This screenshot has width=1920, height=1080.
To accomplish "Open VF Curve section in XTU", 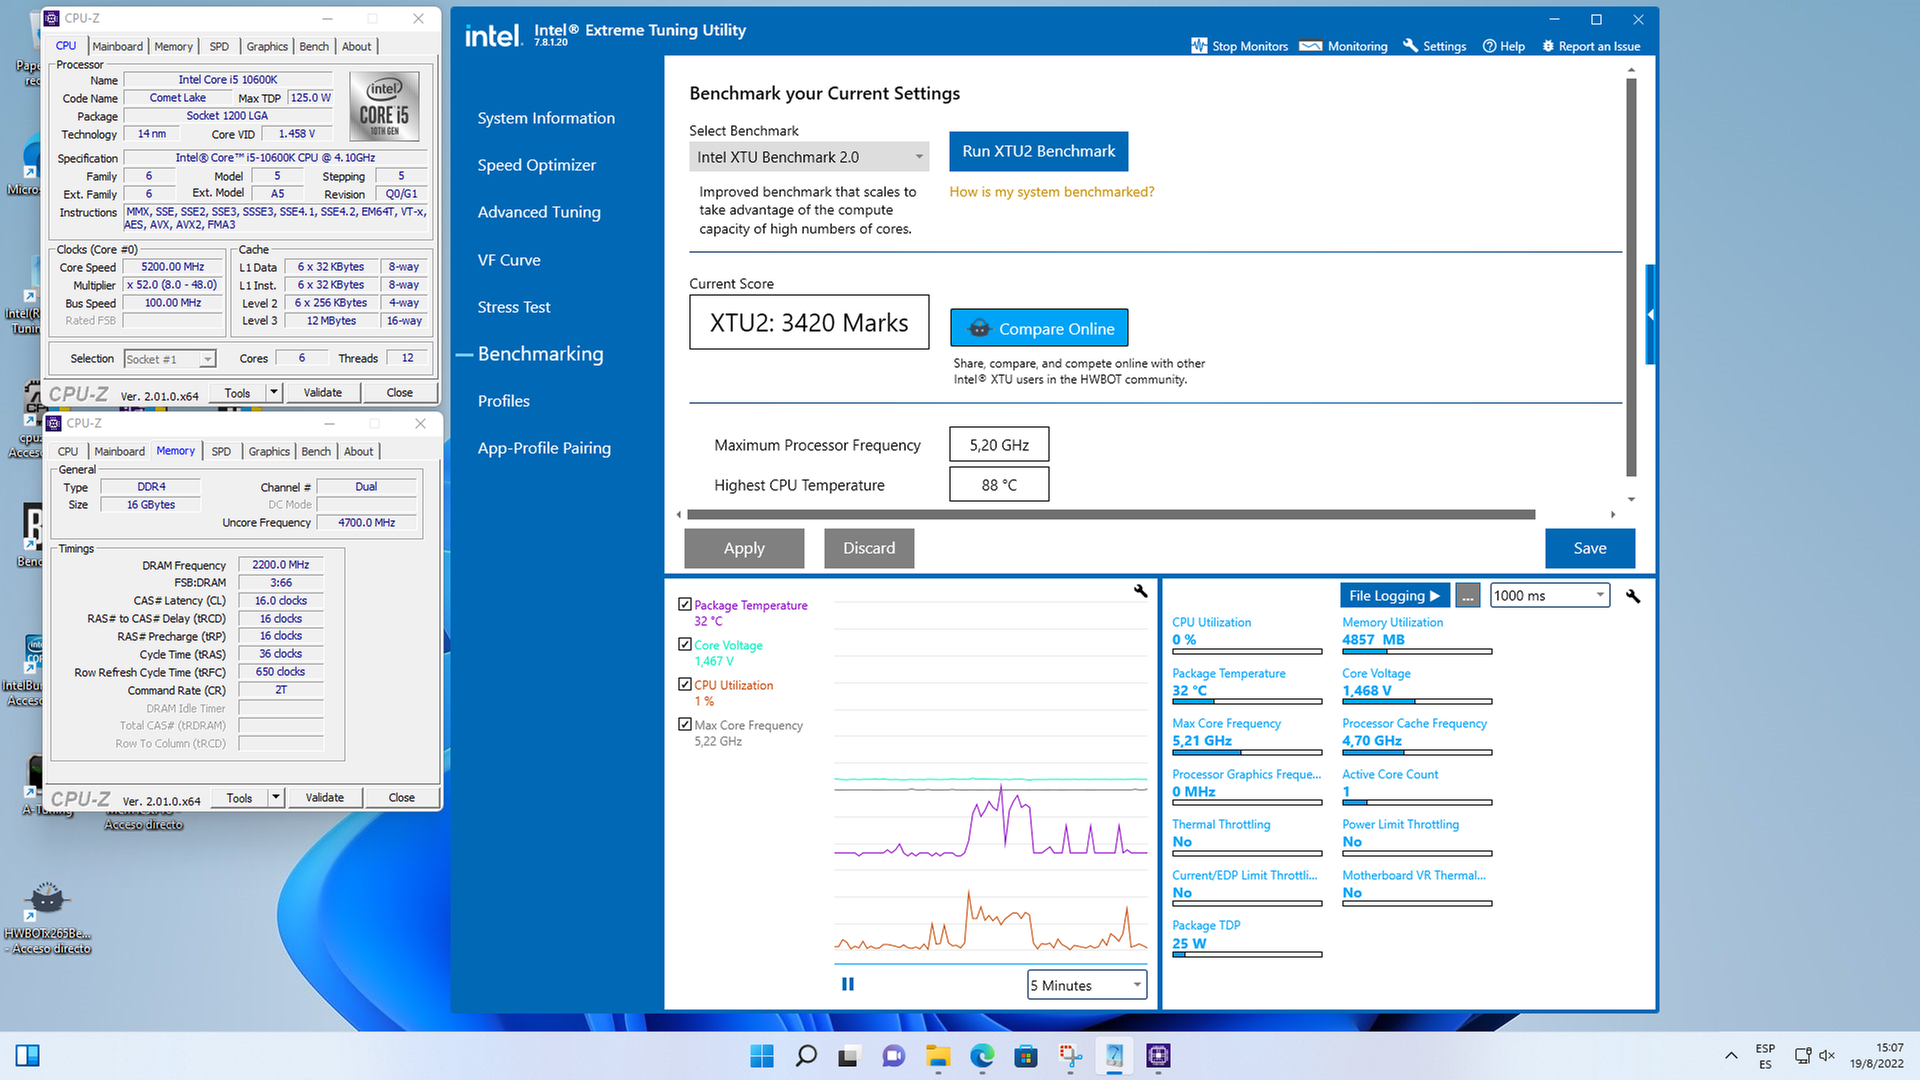I will tap(509, 260).
